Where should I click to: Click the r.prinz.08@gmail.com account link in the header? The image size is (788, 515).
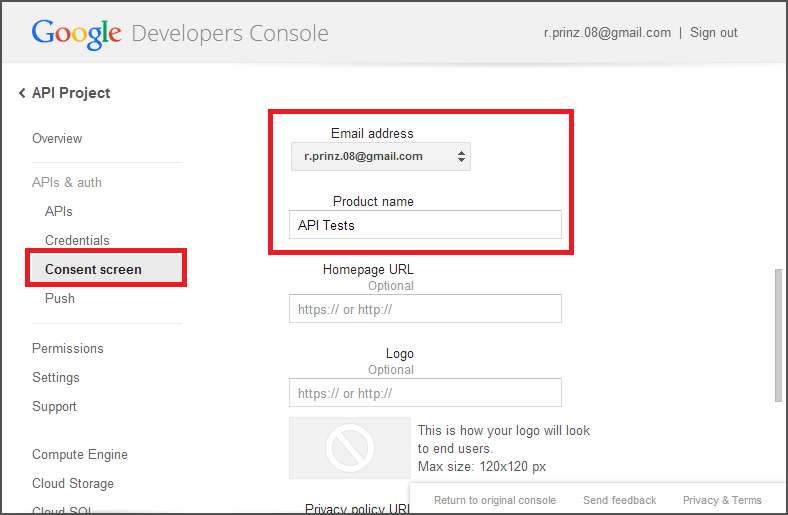(607, 33)
